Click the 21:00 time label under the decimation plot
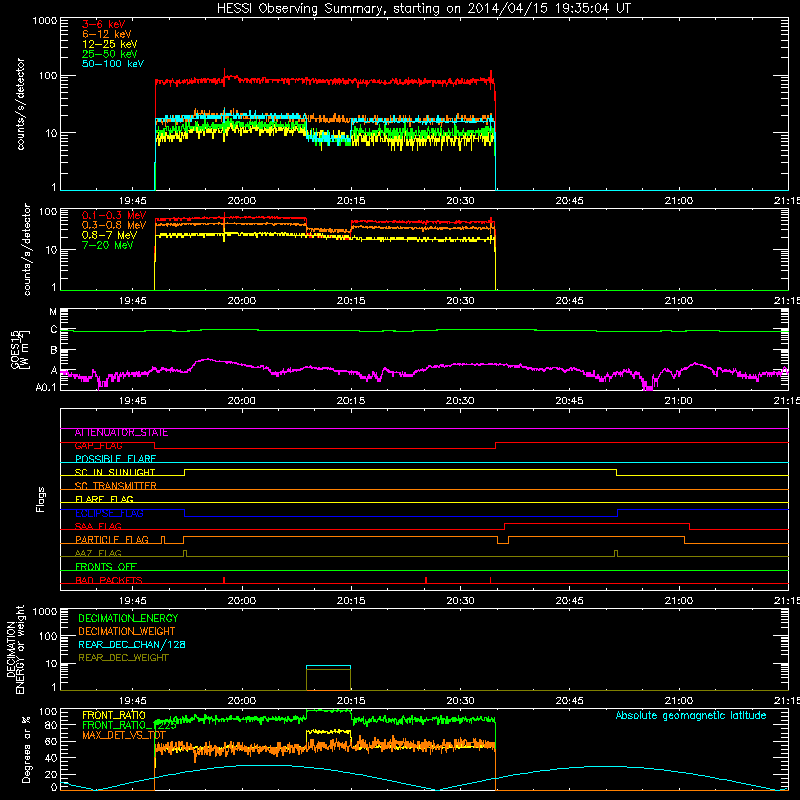Image resolution: width=800 pixels, height=800 pixels. (x=679, y=701)
